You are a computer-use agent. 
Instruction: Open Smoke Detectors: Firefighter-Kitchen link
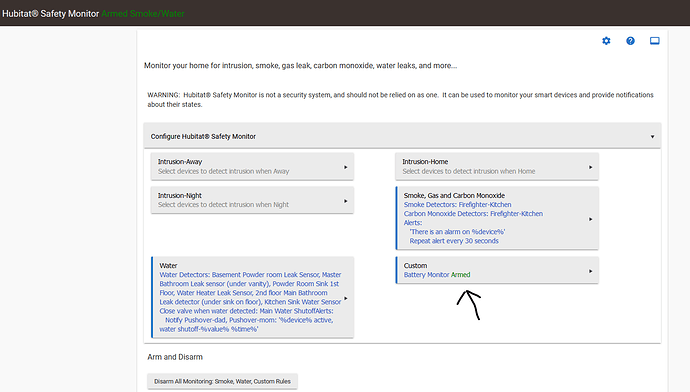click(457, 205)
